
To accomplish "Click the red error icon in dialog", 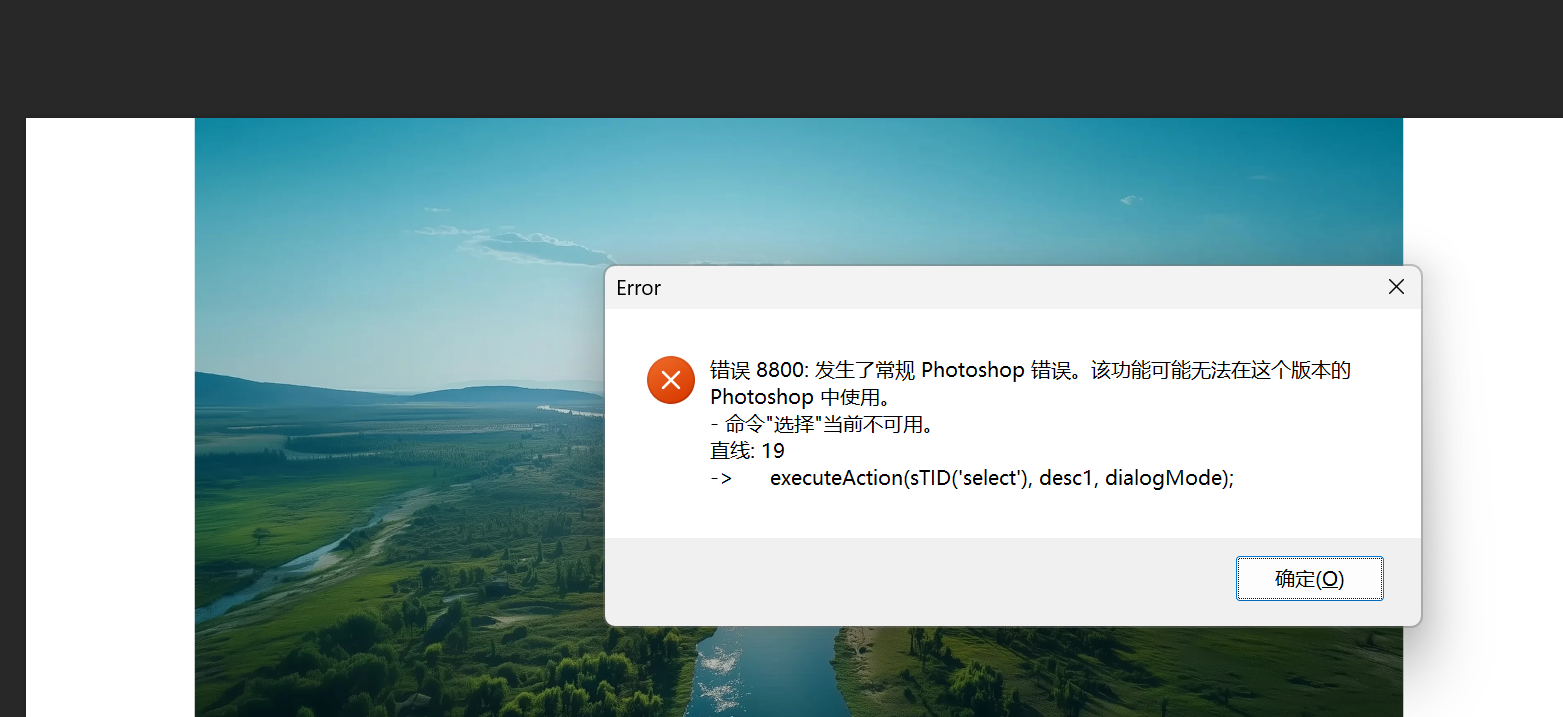I will pos(670,380).
